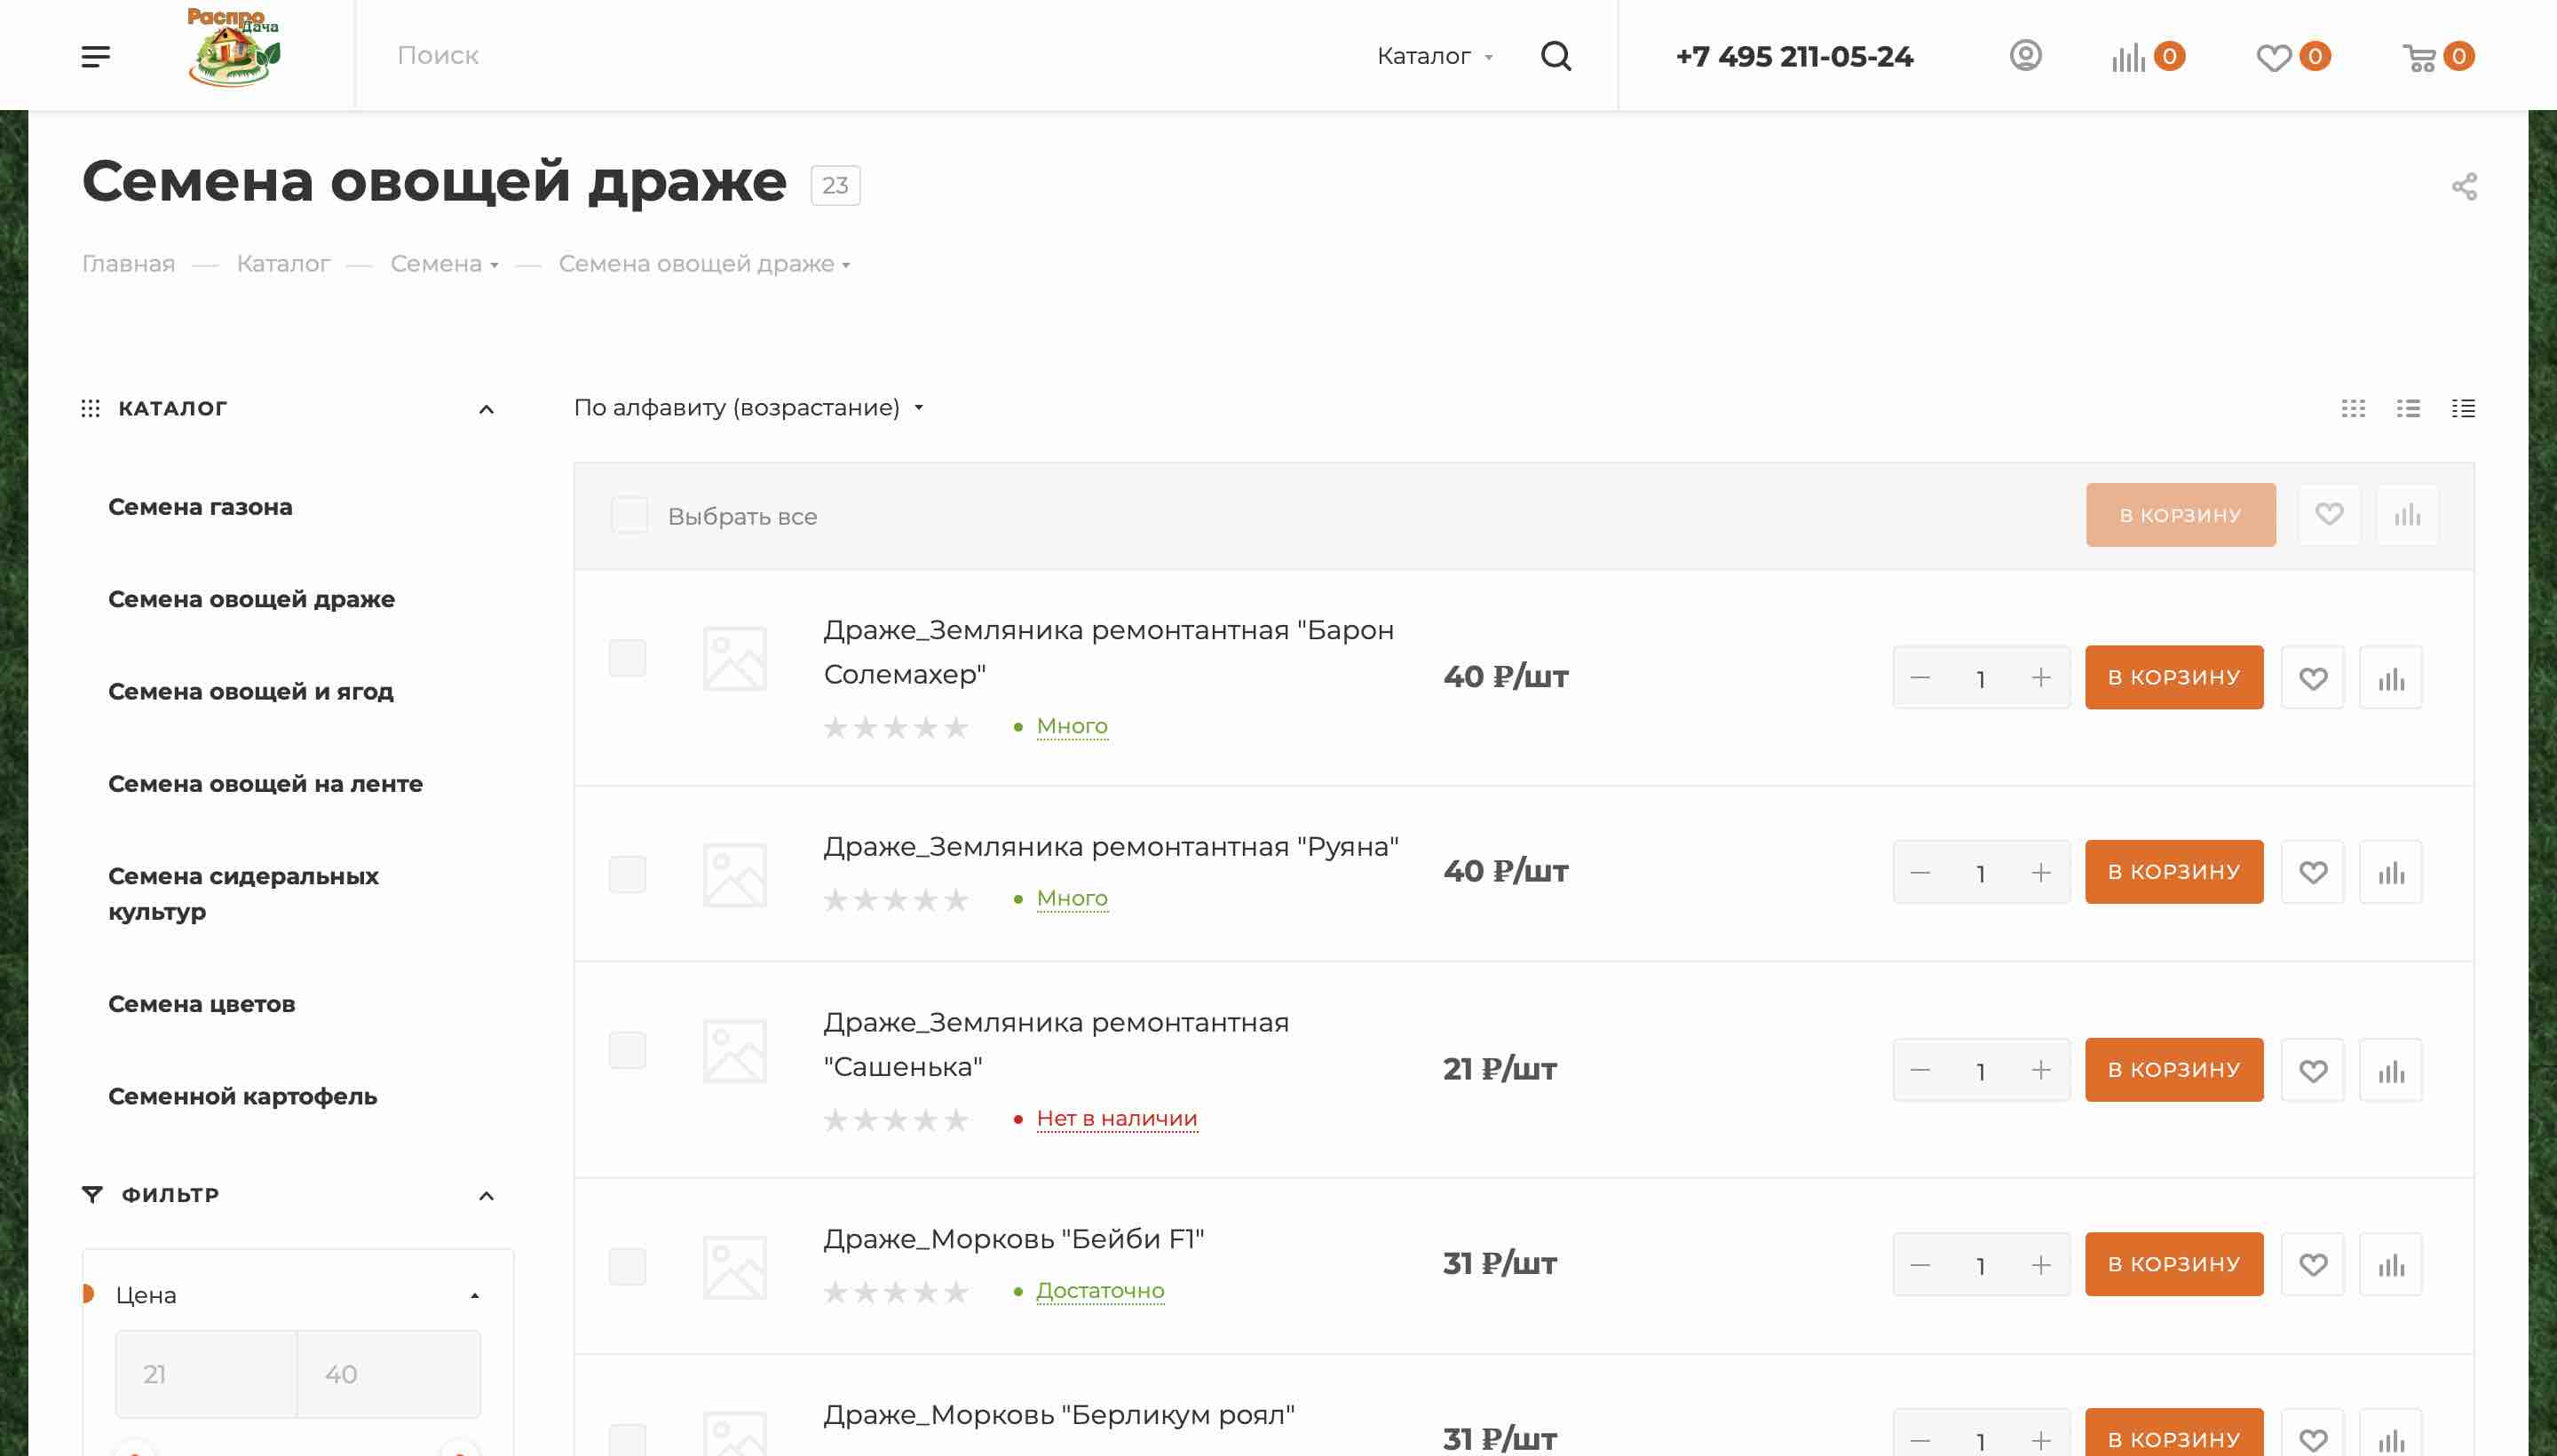This screenshot has height=1456, width=2557.
Task: Add "Руяна" strawberry to favorites heart
Action: (2312, 872)
